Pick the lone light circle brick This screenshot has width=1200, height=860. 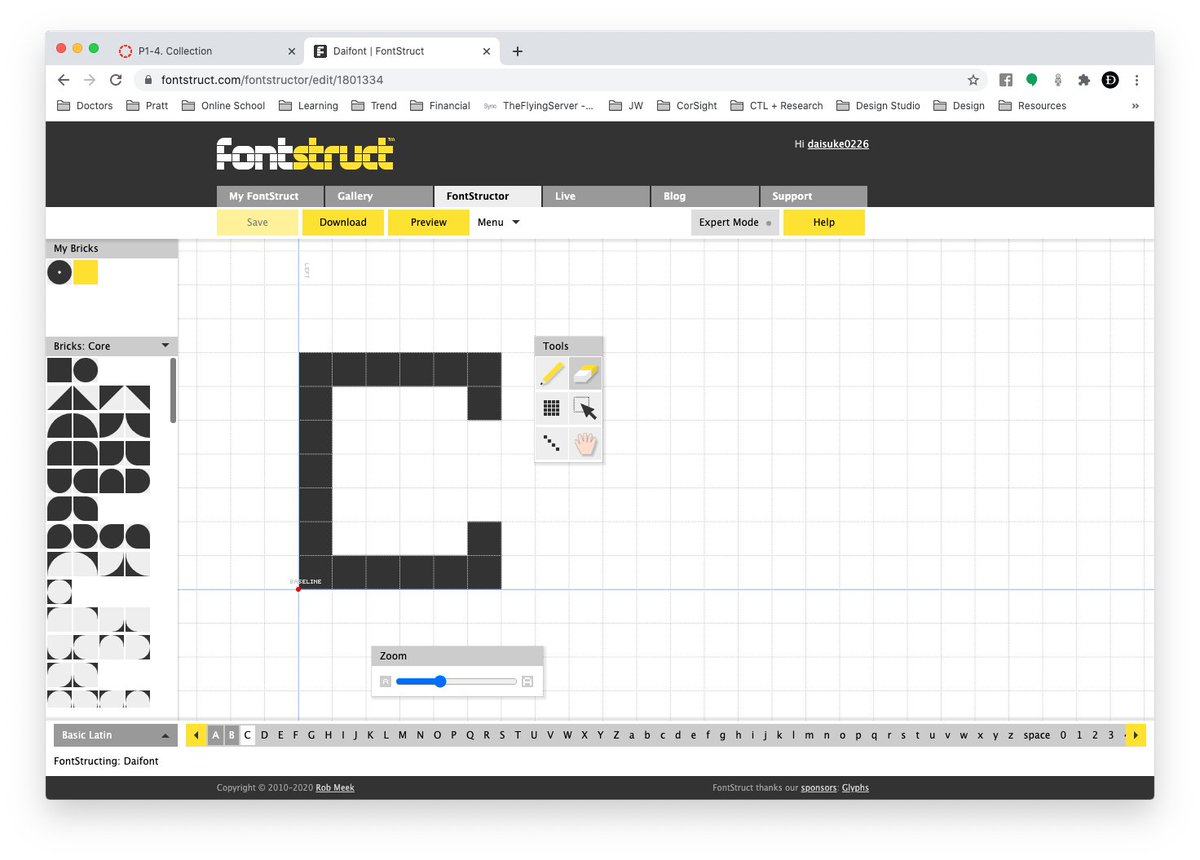click(60, 592)
